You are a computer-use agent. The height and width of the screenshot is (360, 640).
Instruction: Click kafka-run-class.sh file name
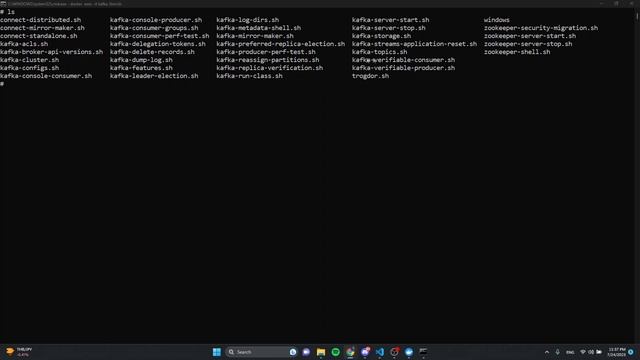coord(249,76)
